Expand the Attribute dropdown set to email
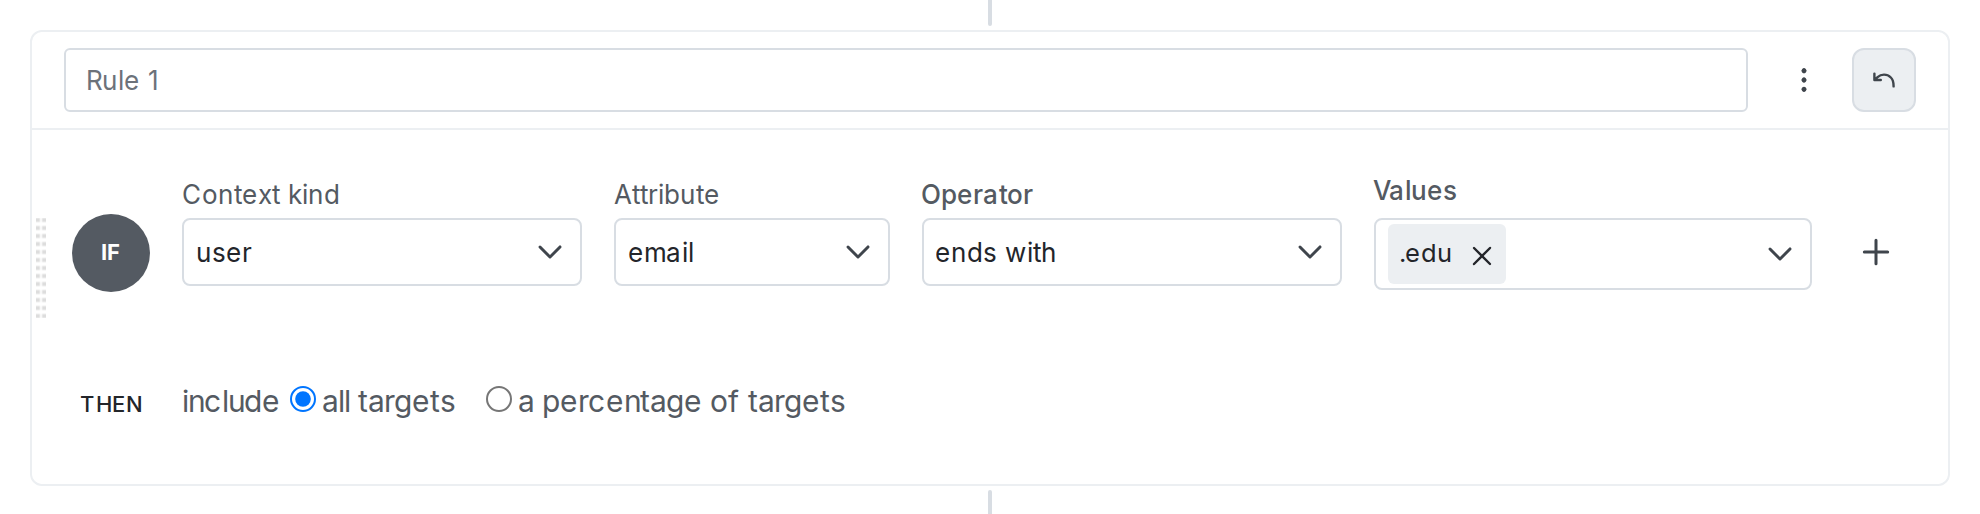 (751, 252)
